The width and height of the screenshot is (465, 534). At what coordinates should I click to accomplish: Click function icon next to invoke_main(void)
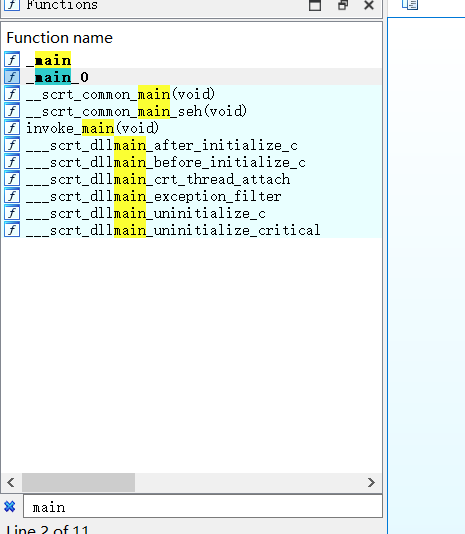tap(12, 128)
